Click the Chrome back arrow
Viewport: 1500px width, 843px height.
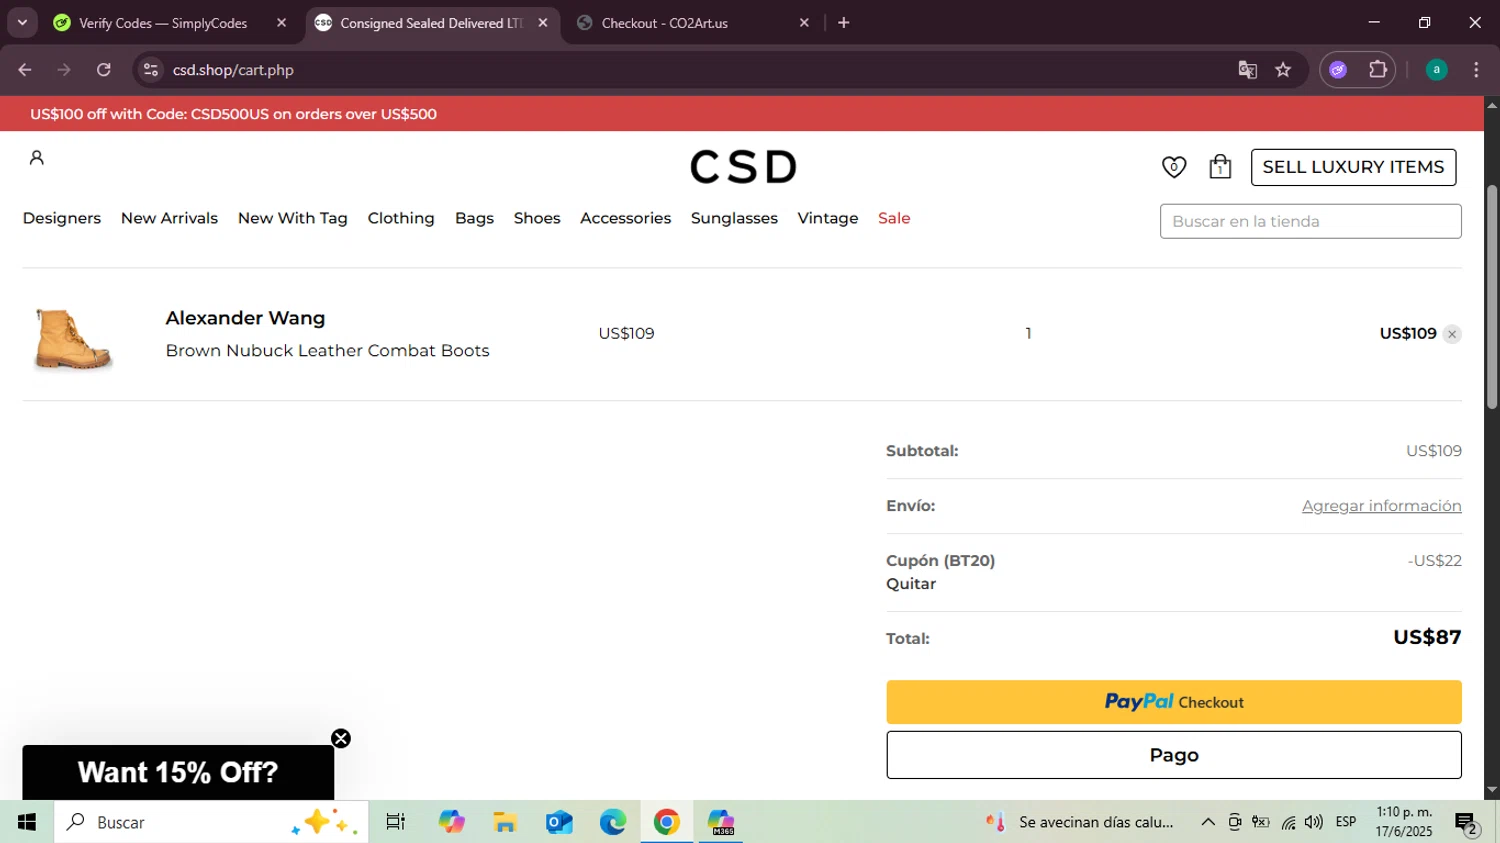[25, 70]
